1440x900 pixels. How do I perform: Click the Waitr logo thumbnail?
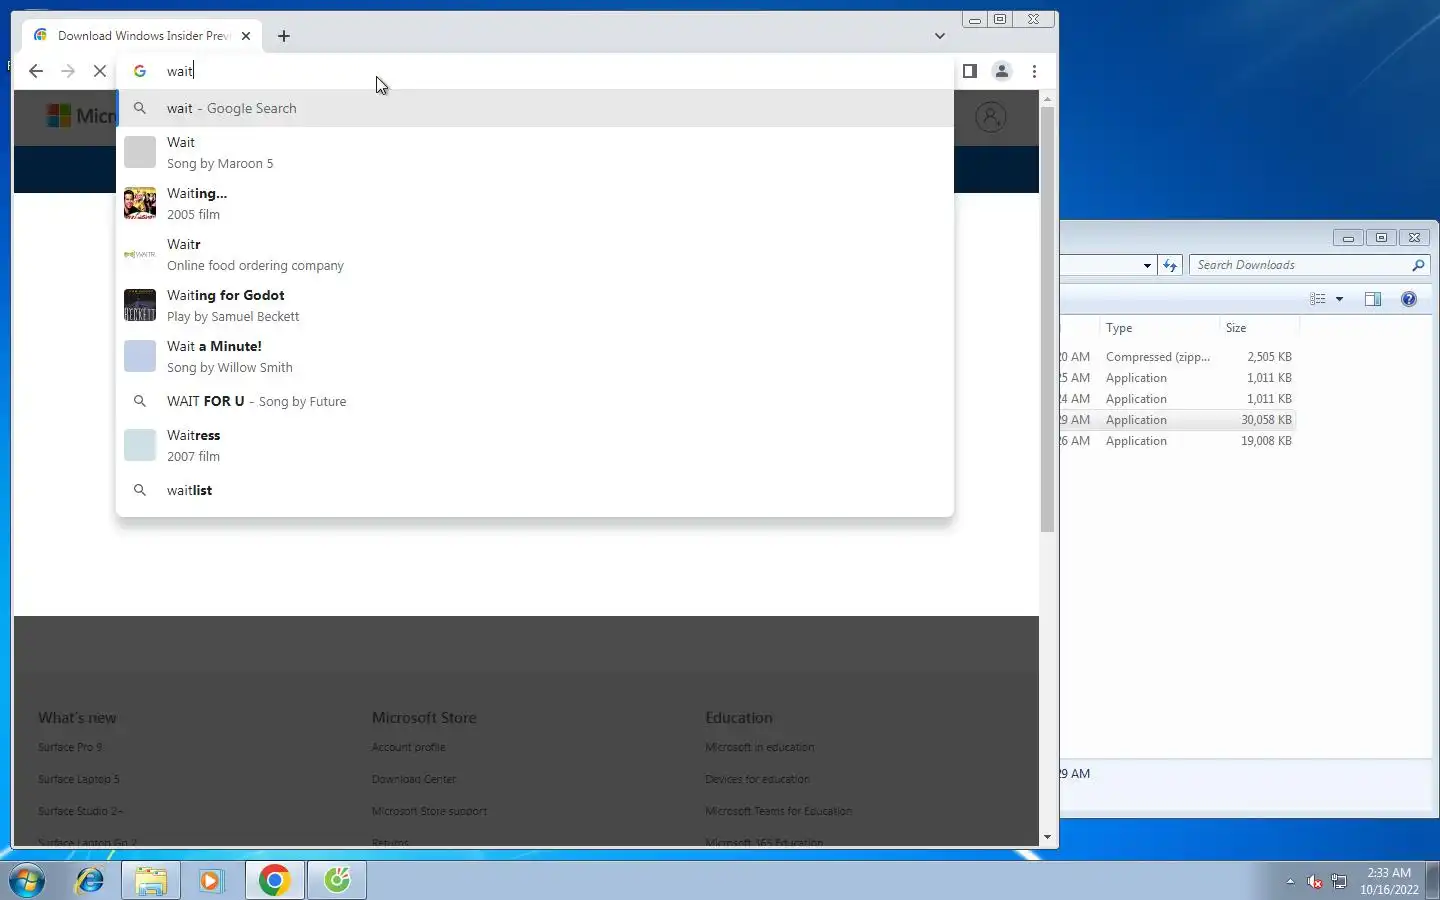point(140,254)
